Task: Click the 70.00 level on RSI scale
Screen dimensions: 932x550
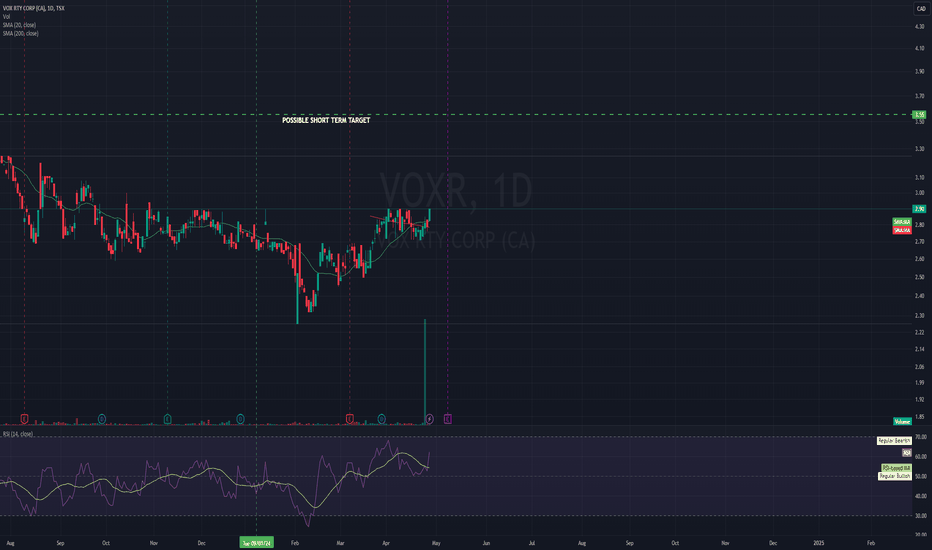Action: click(921, 437)
